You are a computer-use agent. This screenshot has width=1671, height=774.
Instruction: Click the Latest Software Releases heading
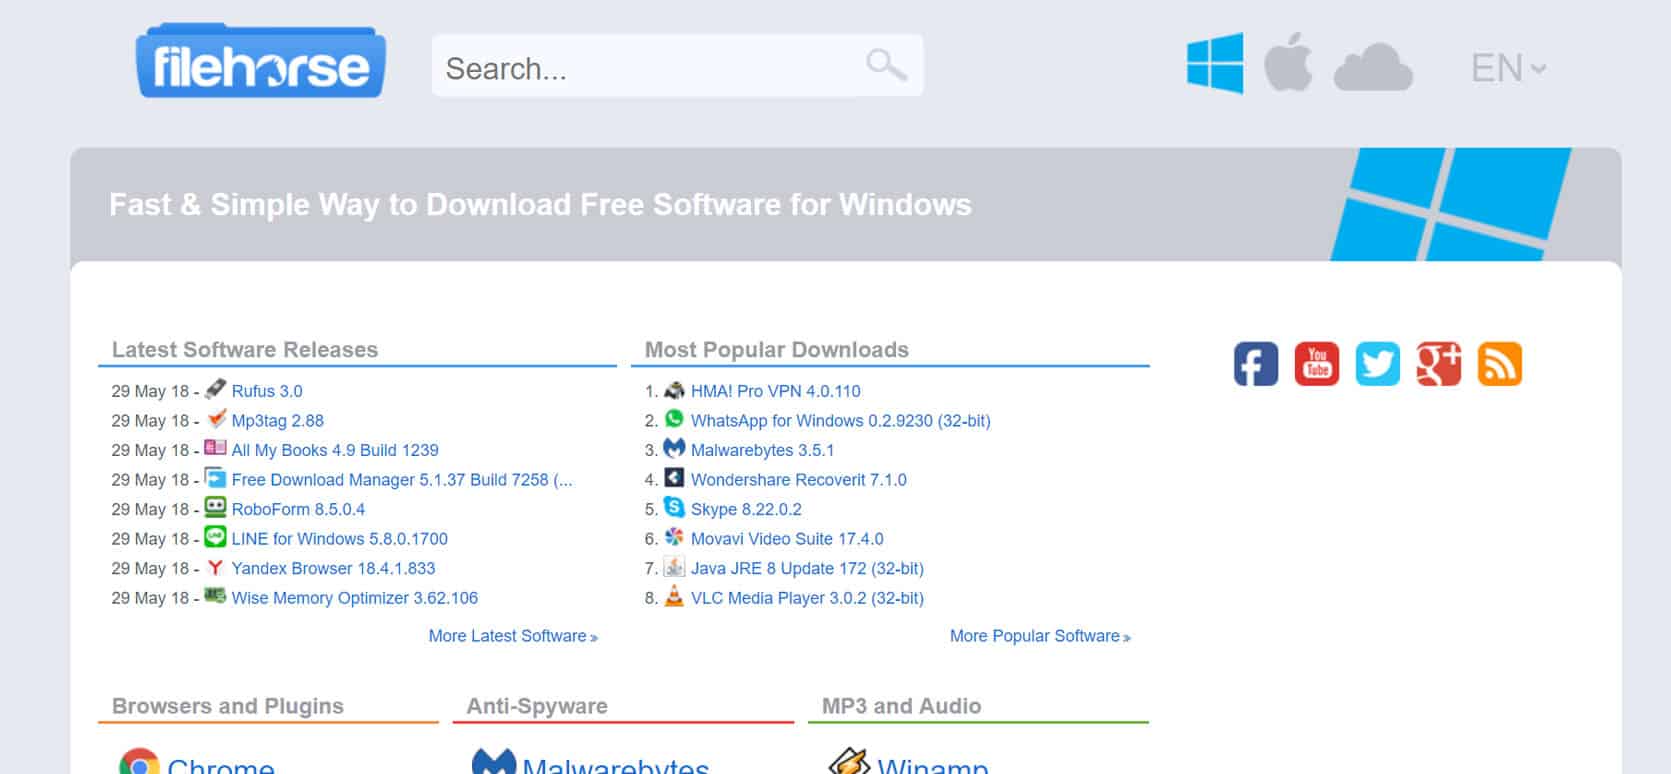(245, 350)
